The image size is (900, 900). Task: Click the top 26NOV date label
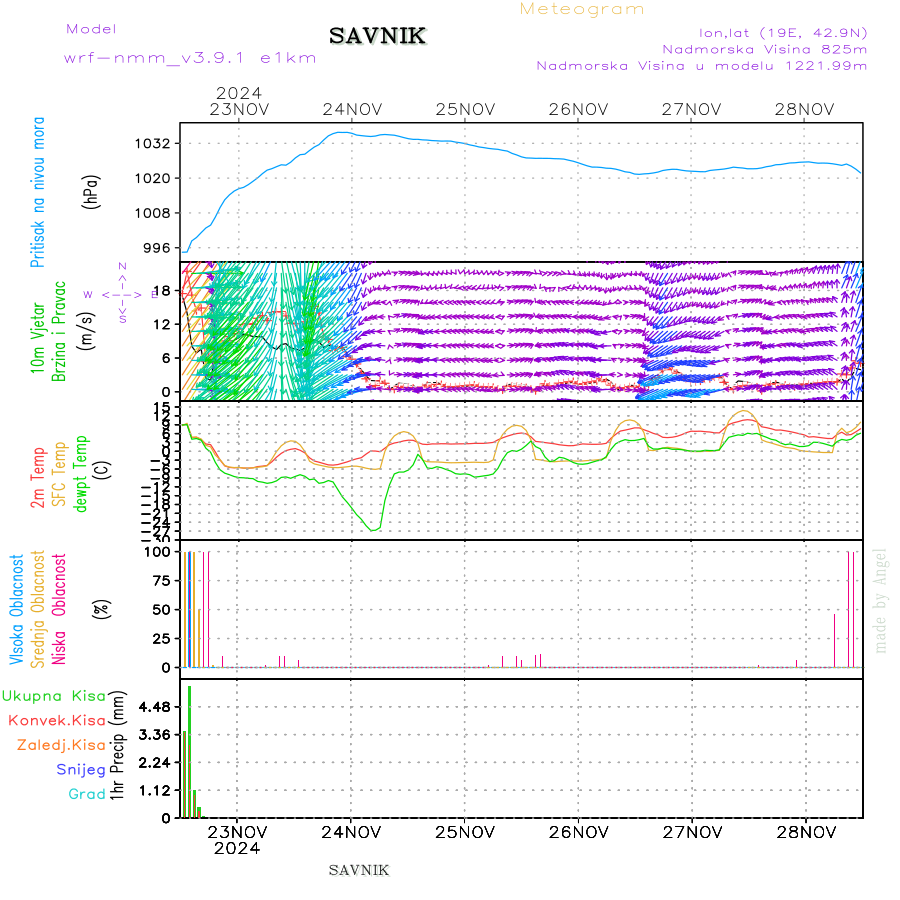pyautogui.click(x=578, y=110)
